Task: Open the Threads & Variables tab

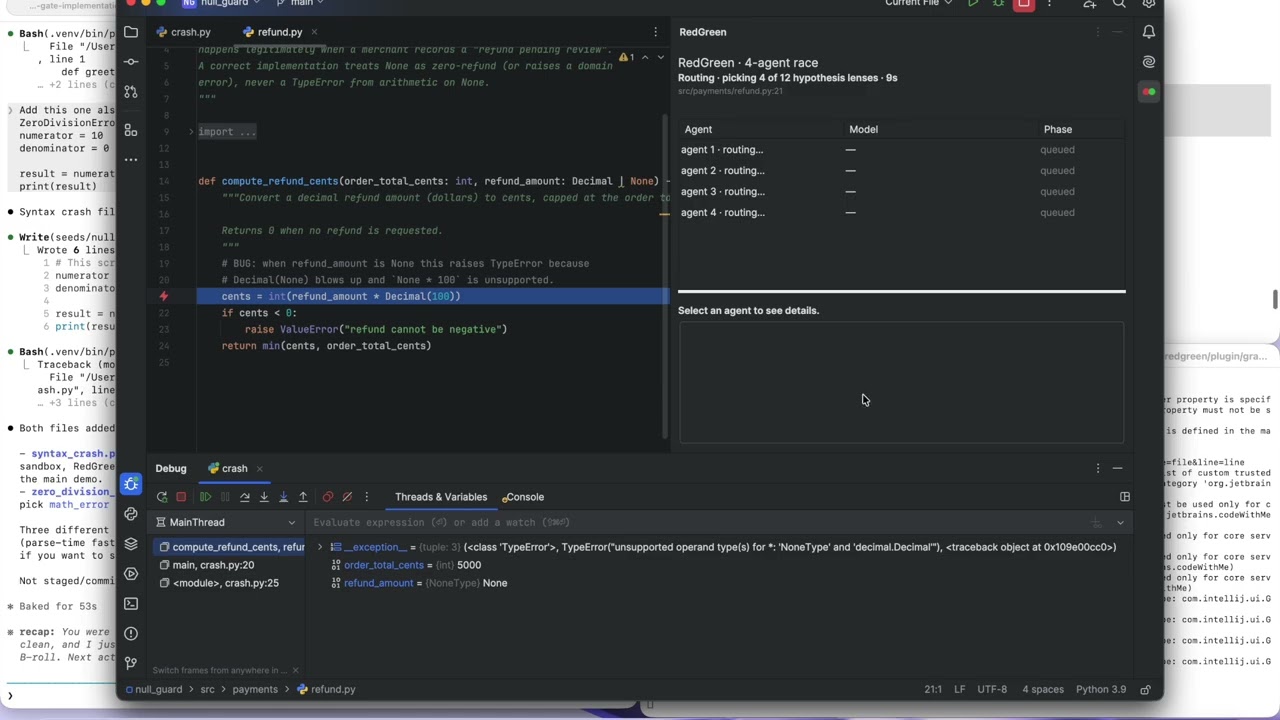Action: point(441,497)
